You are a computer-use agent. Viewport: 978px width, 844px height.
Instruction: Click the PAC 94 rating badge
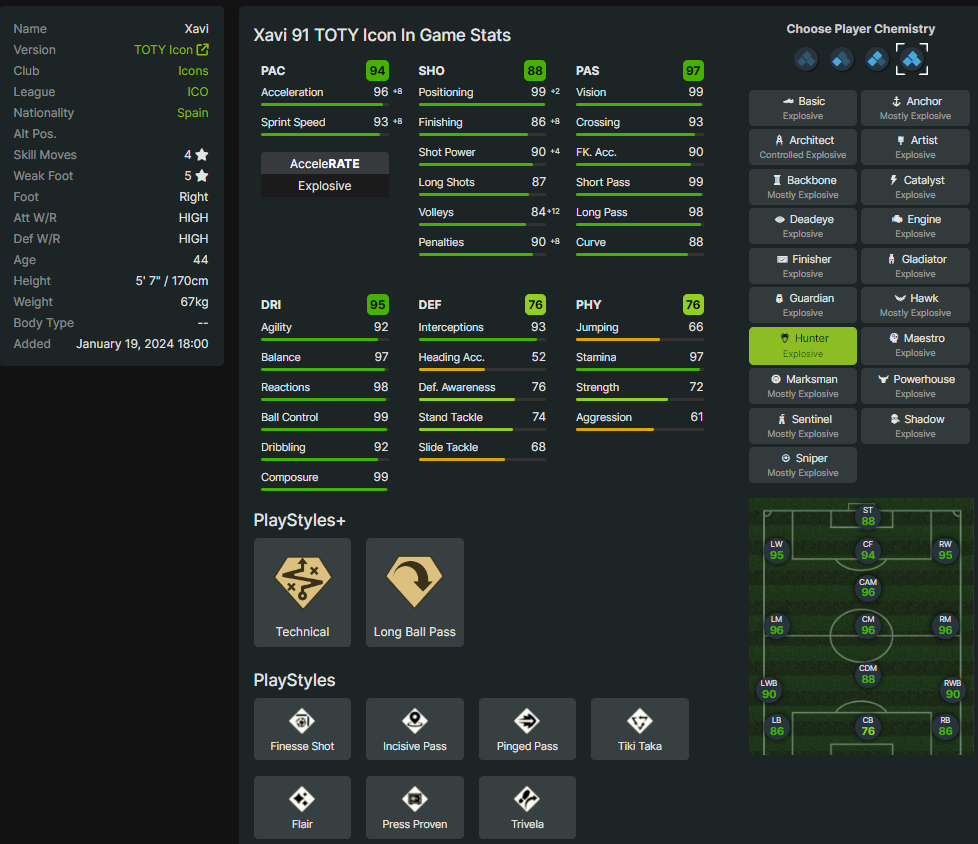point(377,70)
